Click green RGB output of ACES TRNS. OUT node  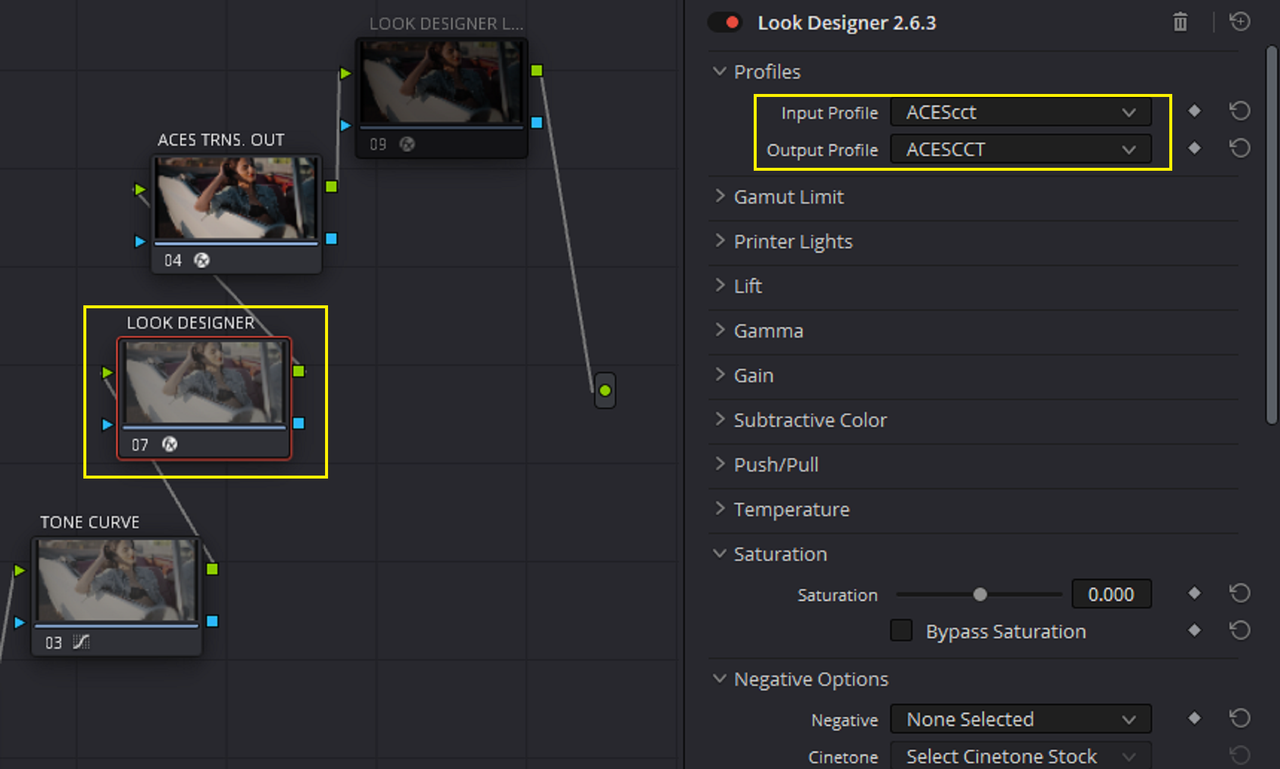[x=331, y=186]
